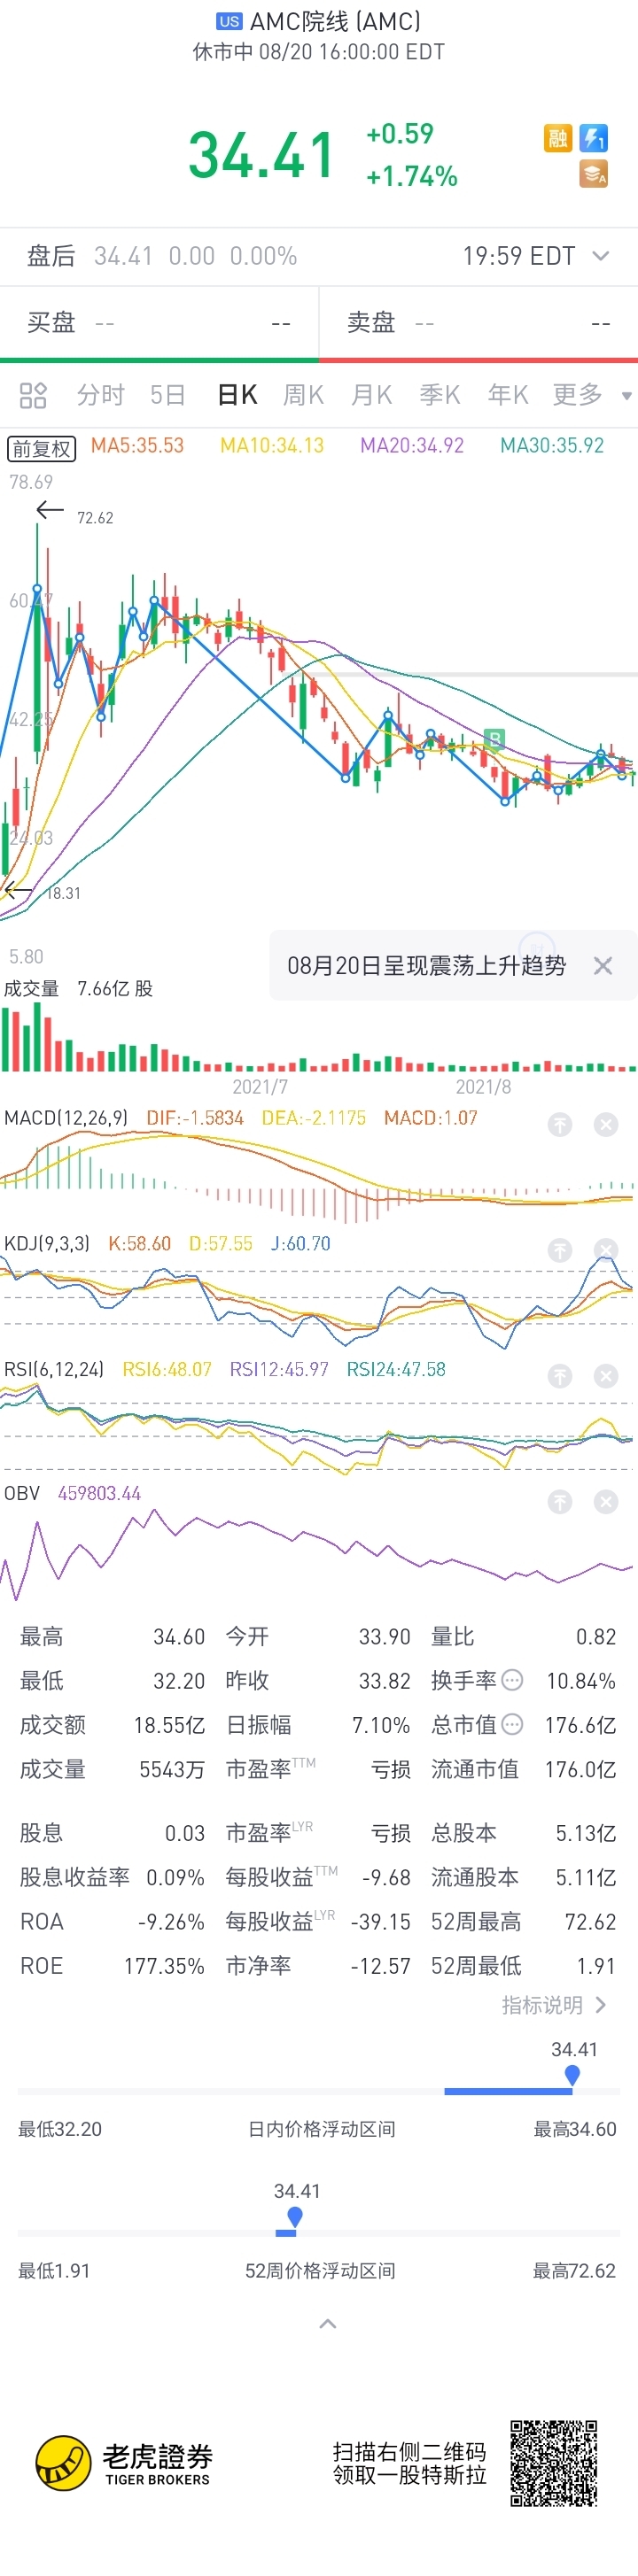Move the KDJ indicator to top

point(560,1250)
